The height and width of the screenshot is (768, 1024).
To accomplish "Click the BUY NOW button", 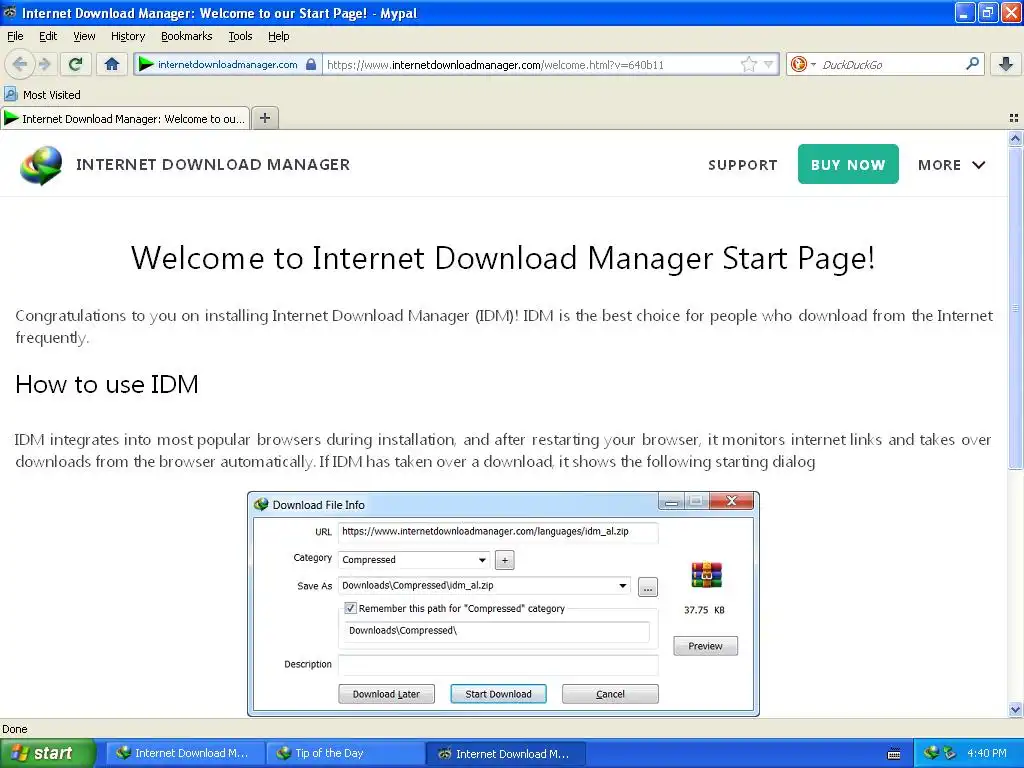I will [x=848, y=164].
